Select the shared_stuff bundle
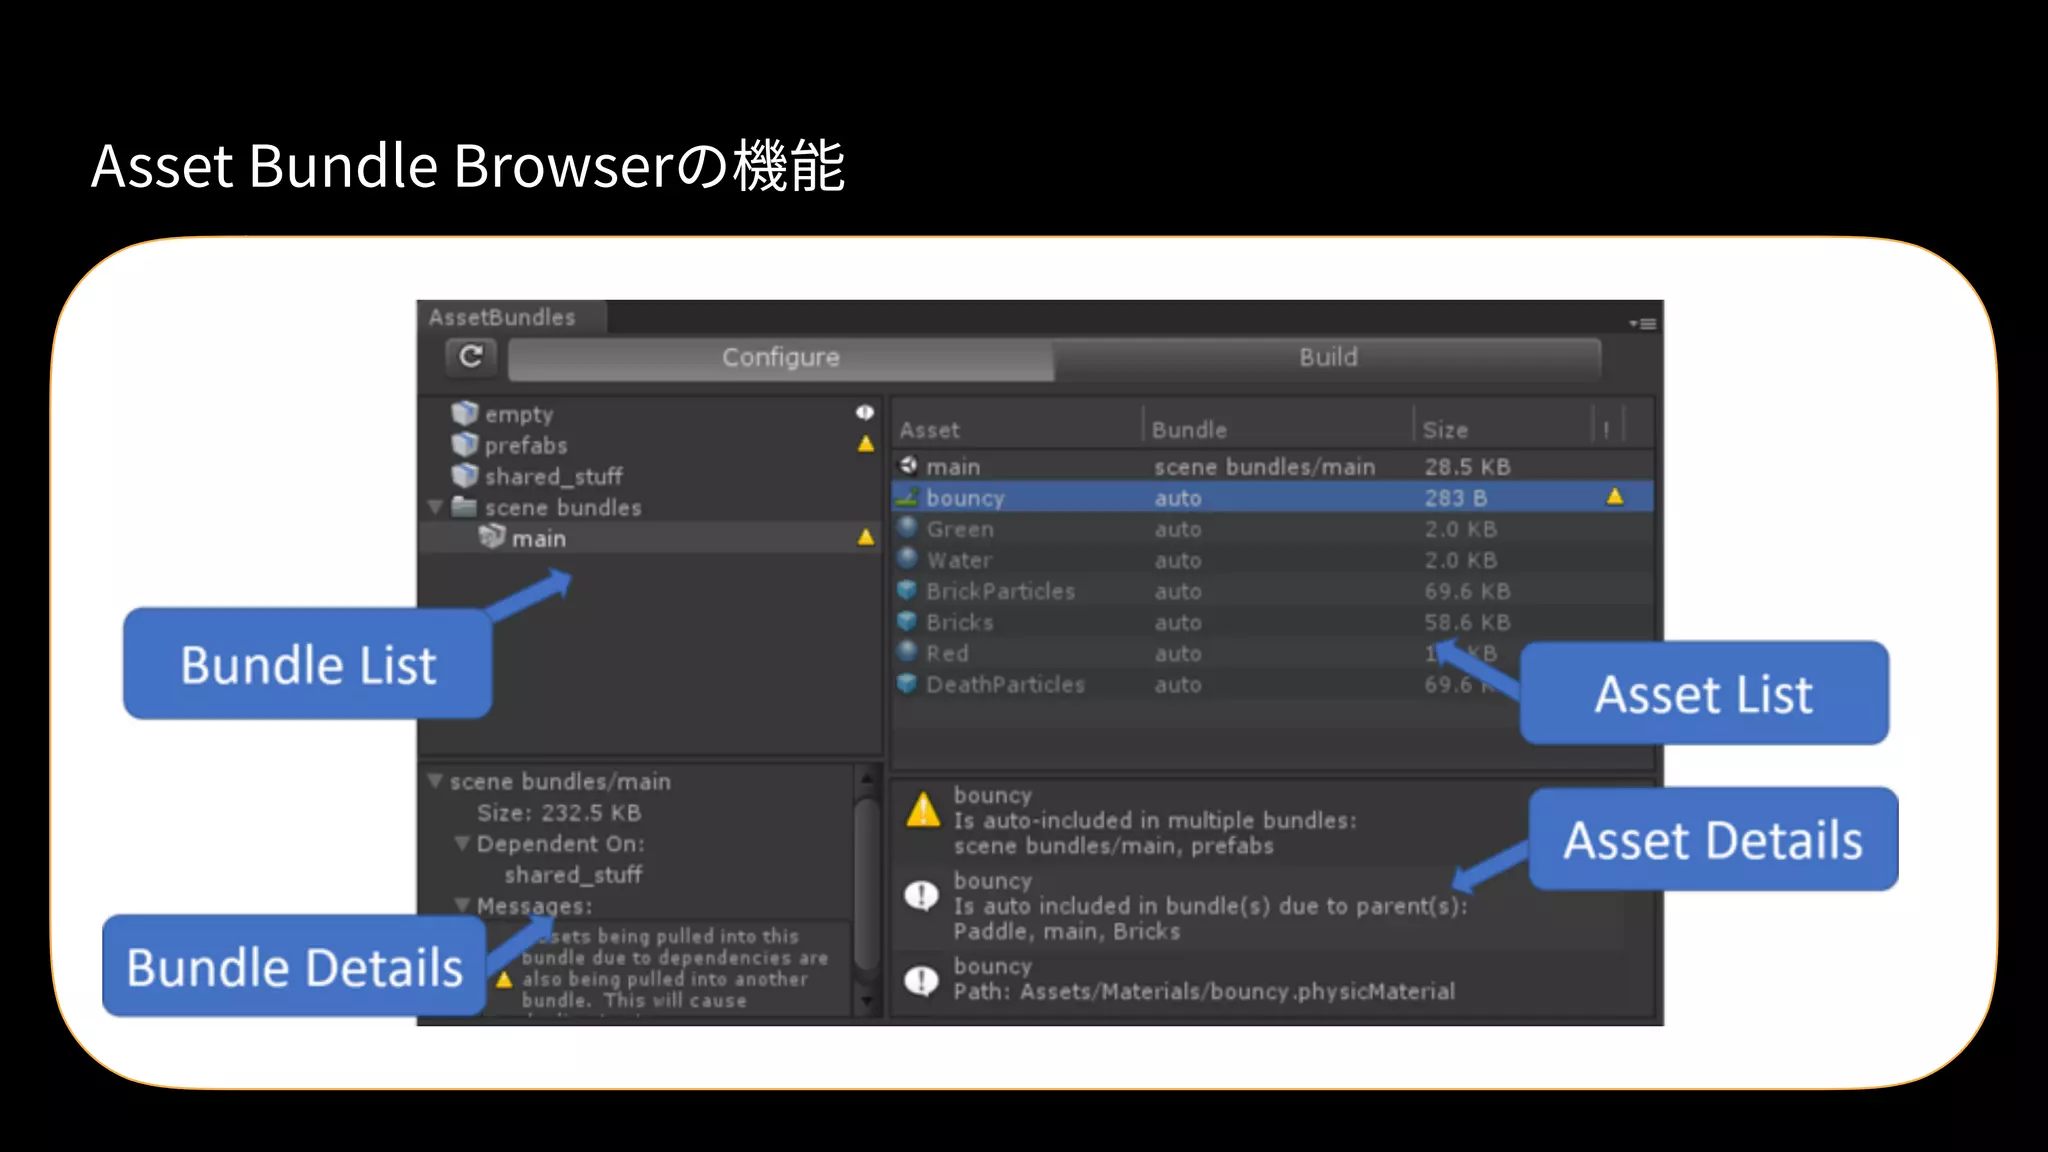The image size is (2048, 1152). click(x=553, y=476)
